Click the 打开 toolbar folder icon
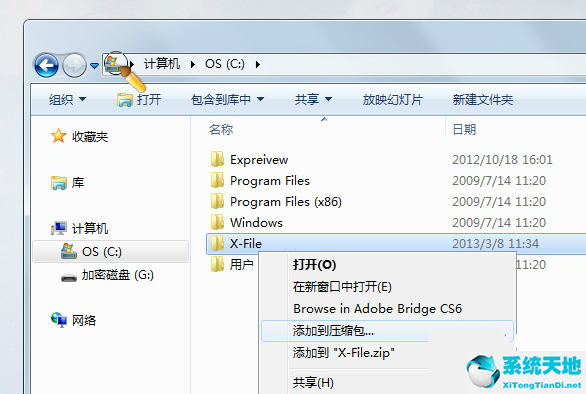 [124, 100]
